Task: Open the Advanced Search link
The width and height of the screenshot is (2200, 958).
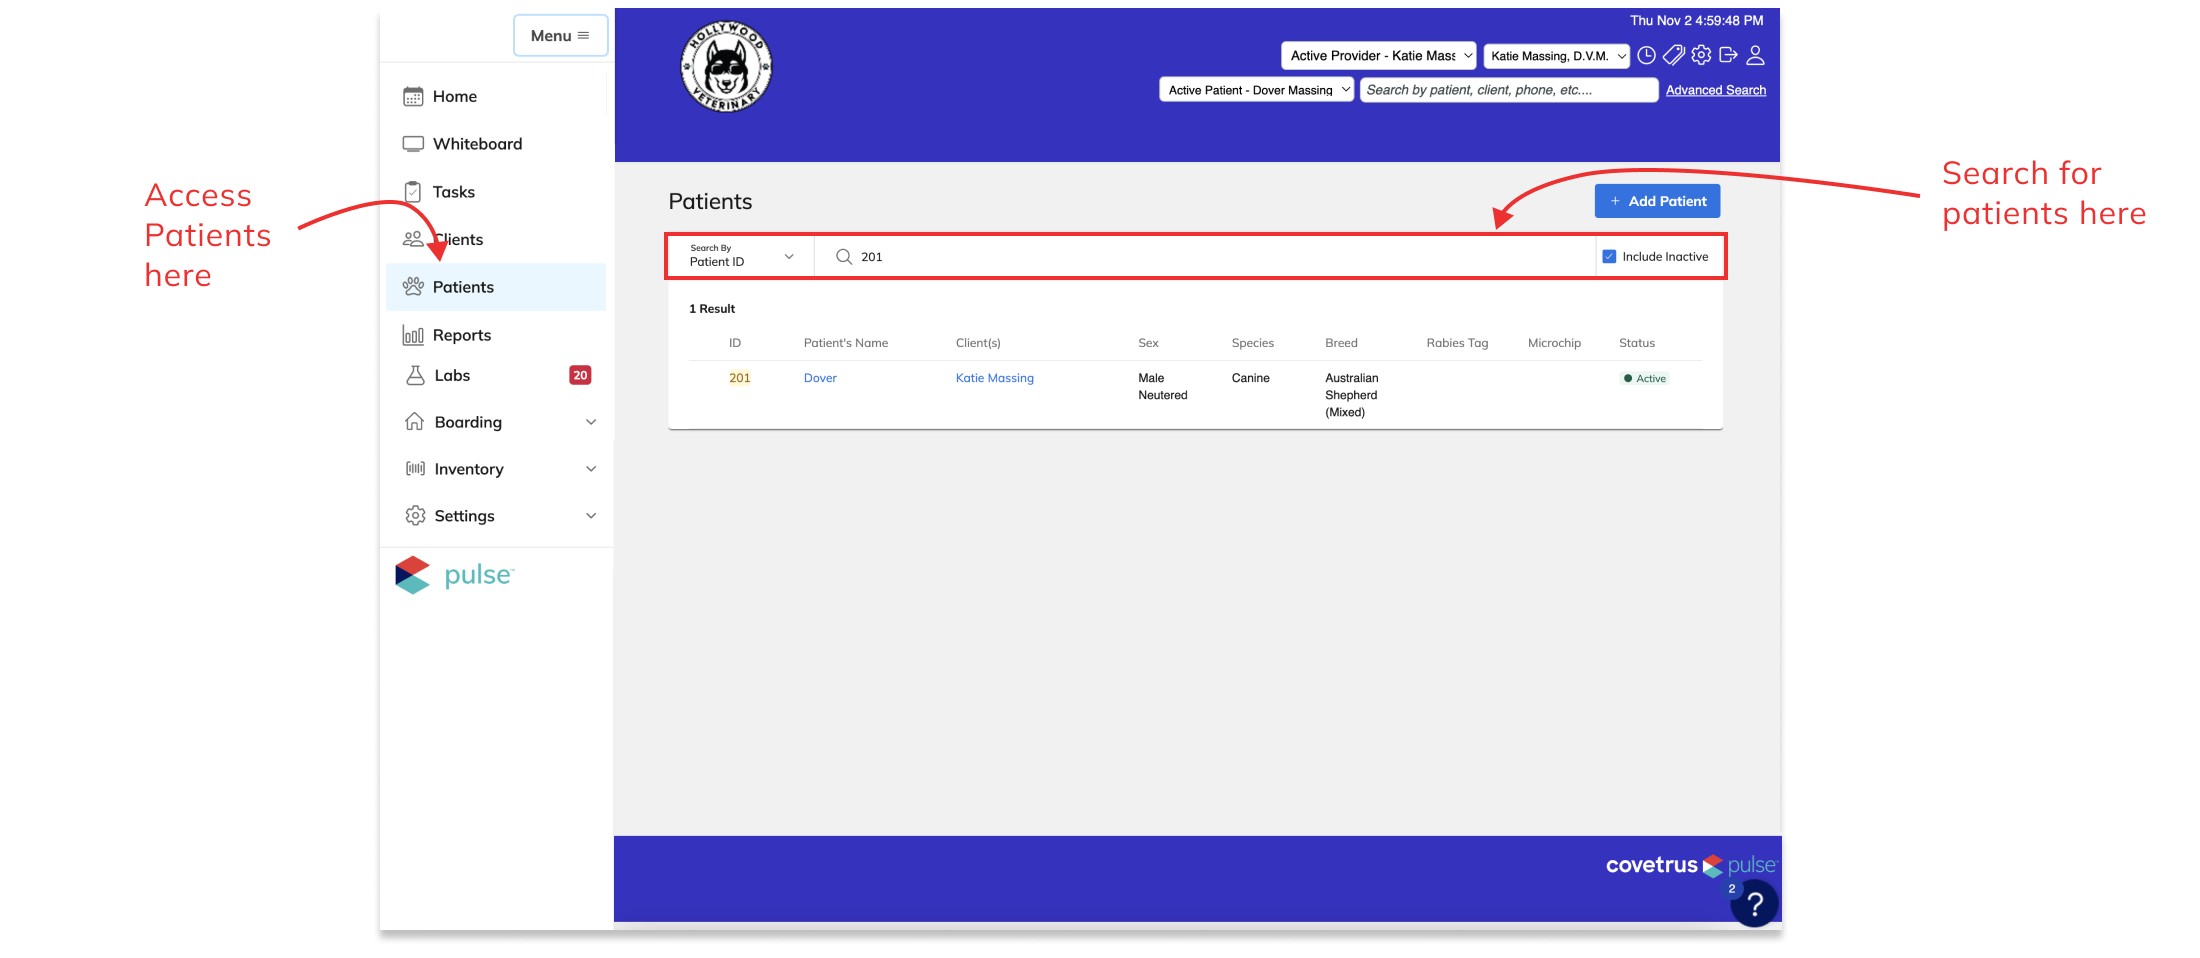Action: coord(1715,90)
